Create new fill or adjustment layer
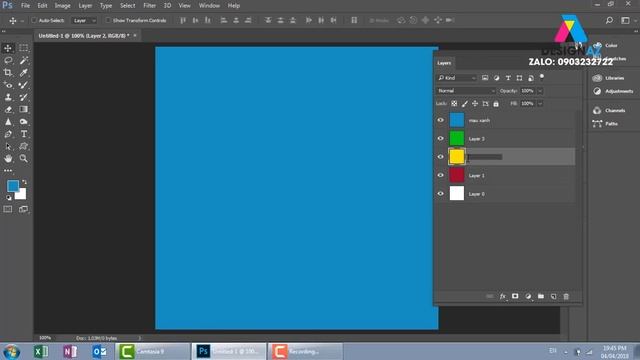 pyautogui.click(x=528, y=296)
